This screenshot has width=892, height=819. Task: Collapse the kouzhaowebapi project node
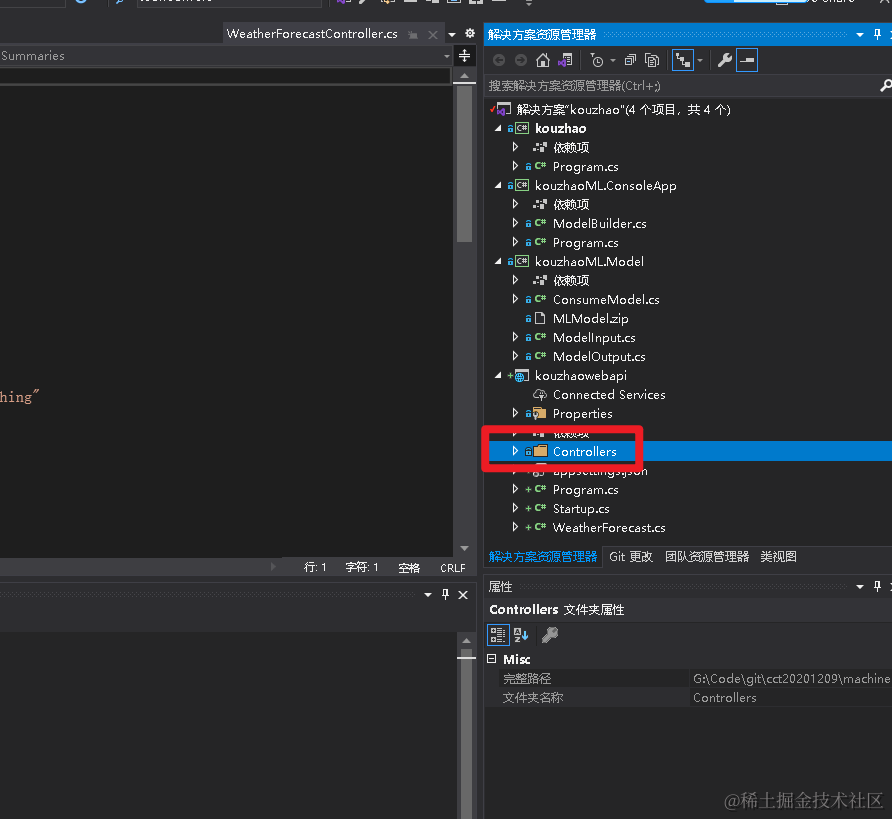tap(498, 375)
